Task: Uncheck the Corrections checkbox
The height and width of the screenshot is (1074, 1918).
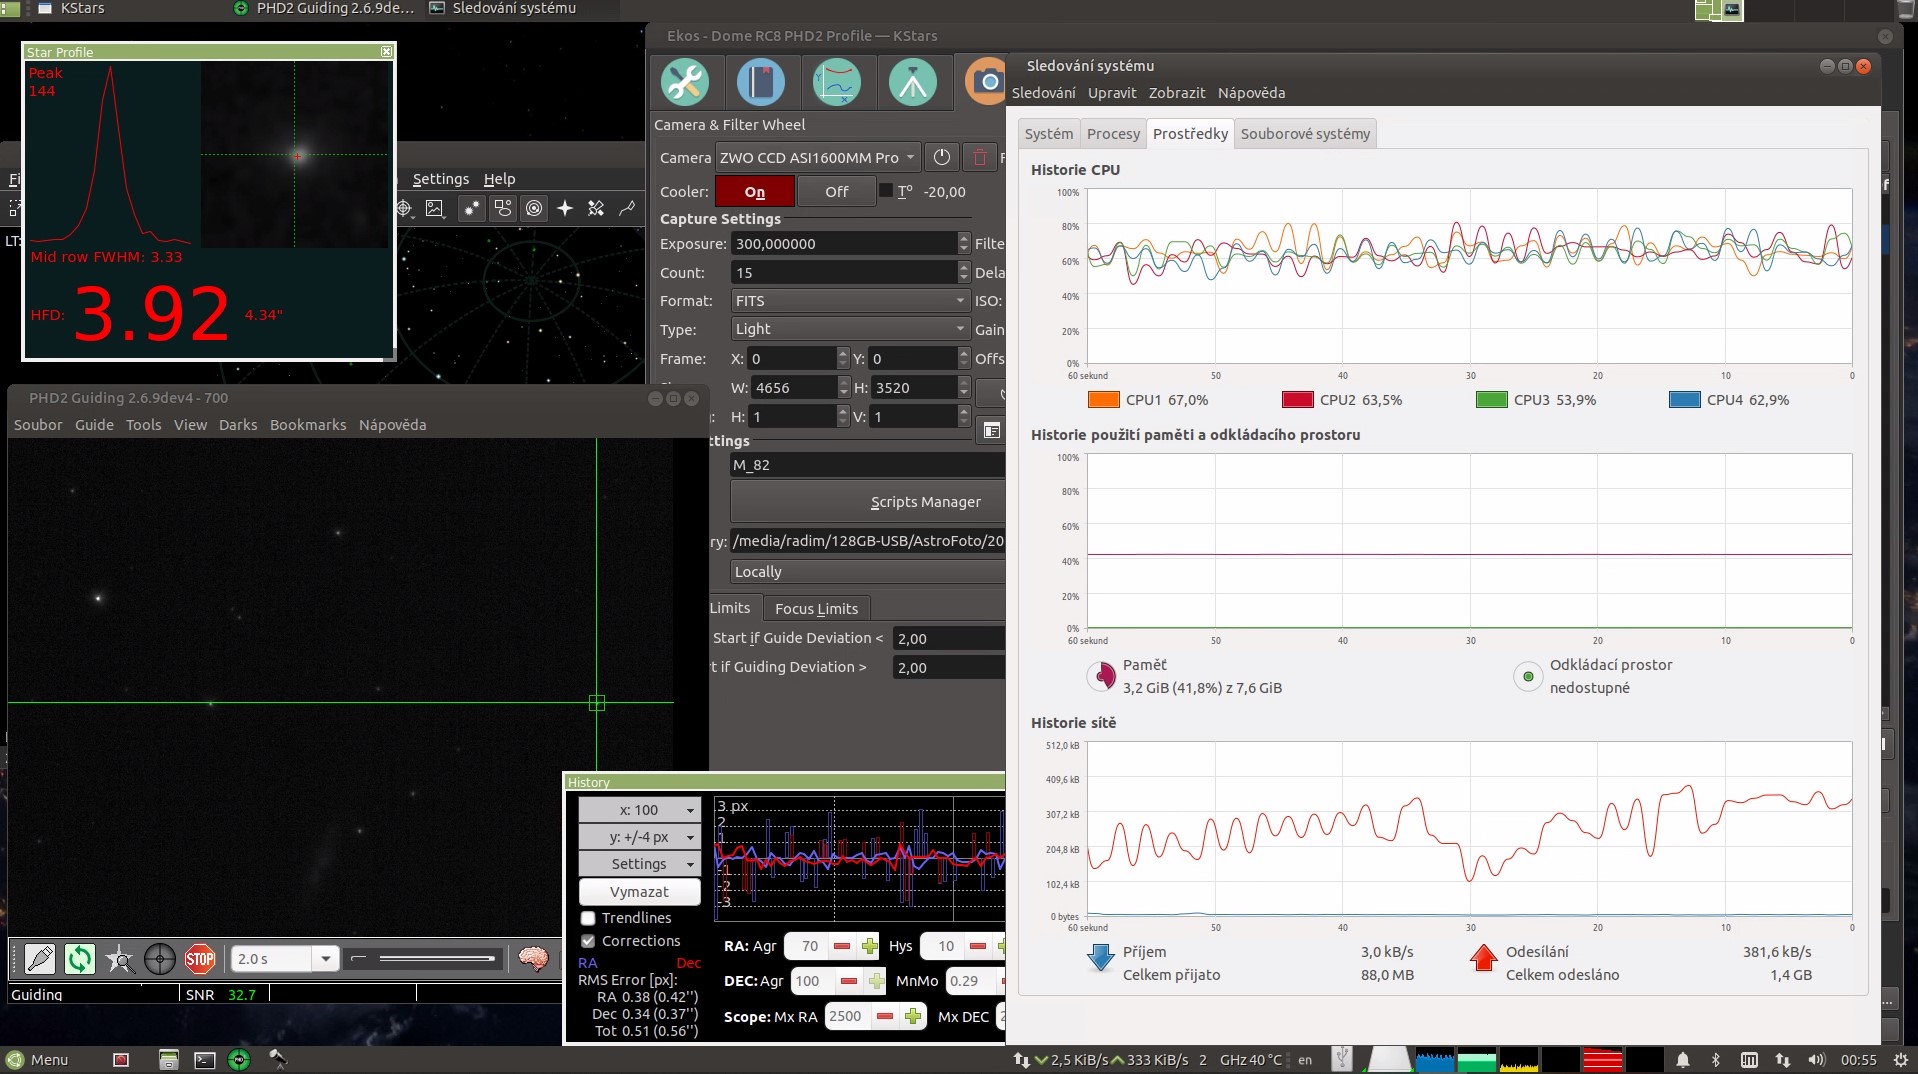Action: click(589, 941)
